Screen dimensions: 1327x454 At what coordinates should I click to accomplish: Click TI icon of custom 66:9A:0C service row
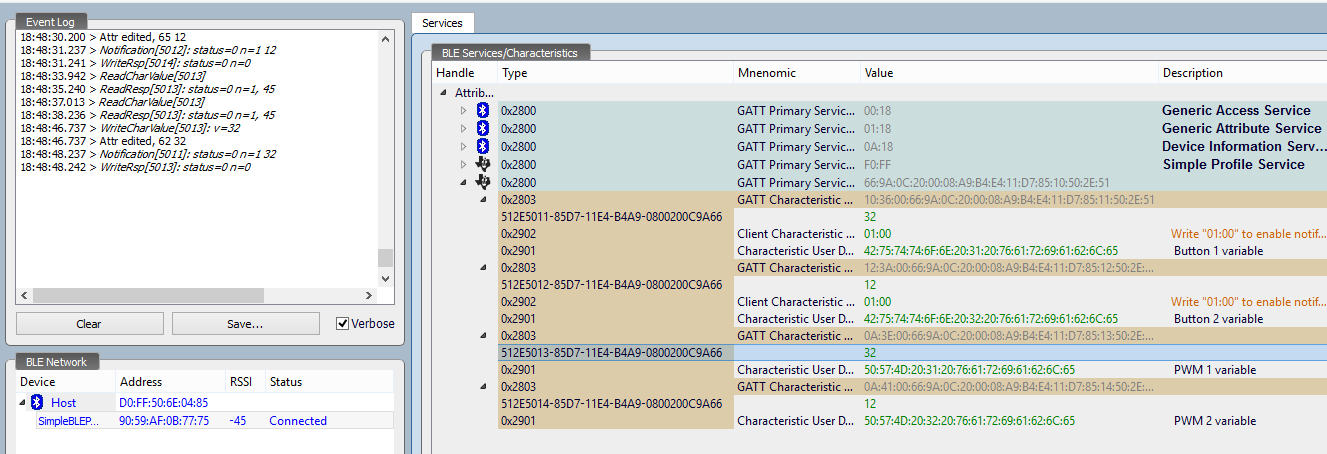483,182
